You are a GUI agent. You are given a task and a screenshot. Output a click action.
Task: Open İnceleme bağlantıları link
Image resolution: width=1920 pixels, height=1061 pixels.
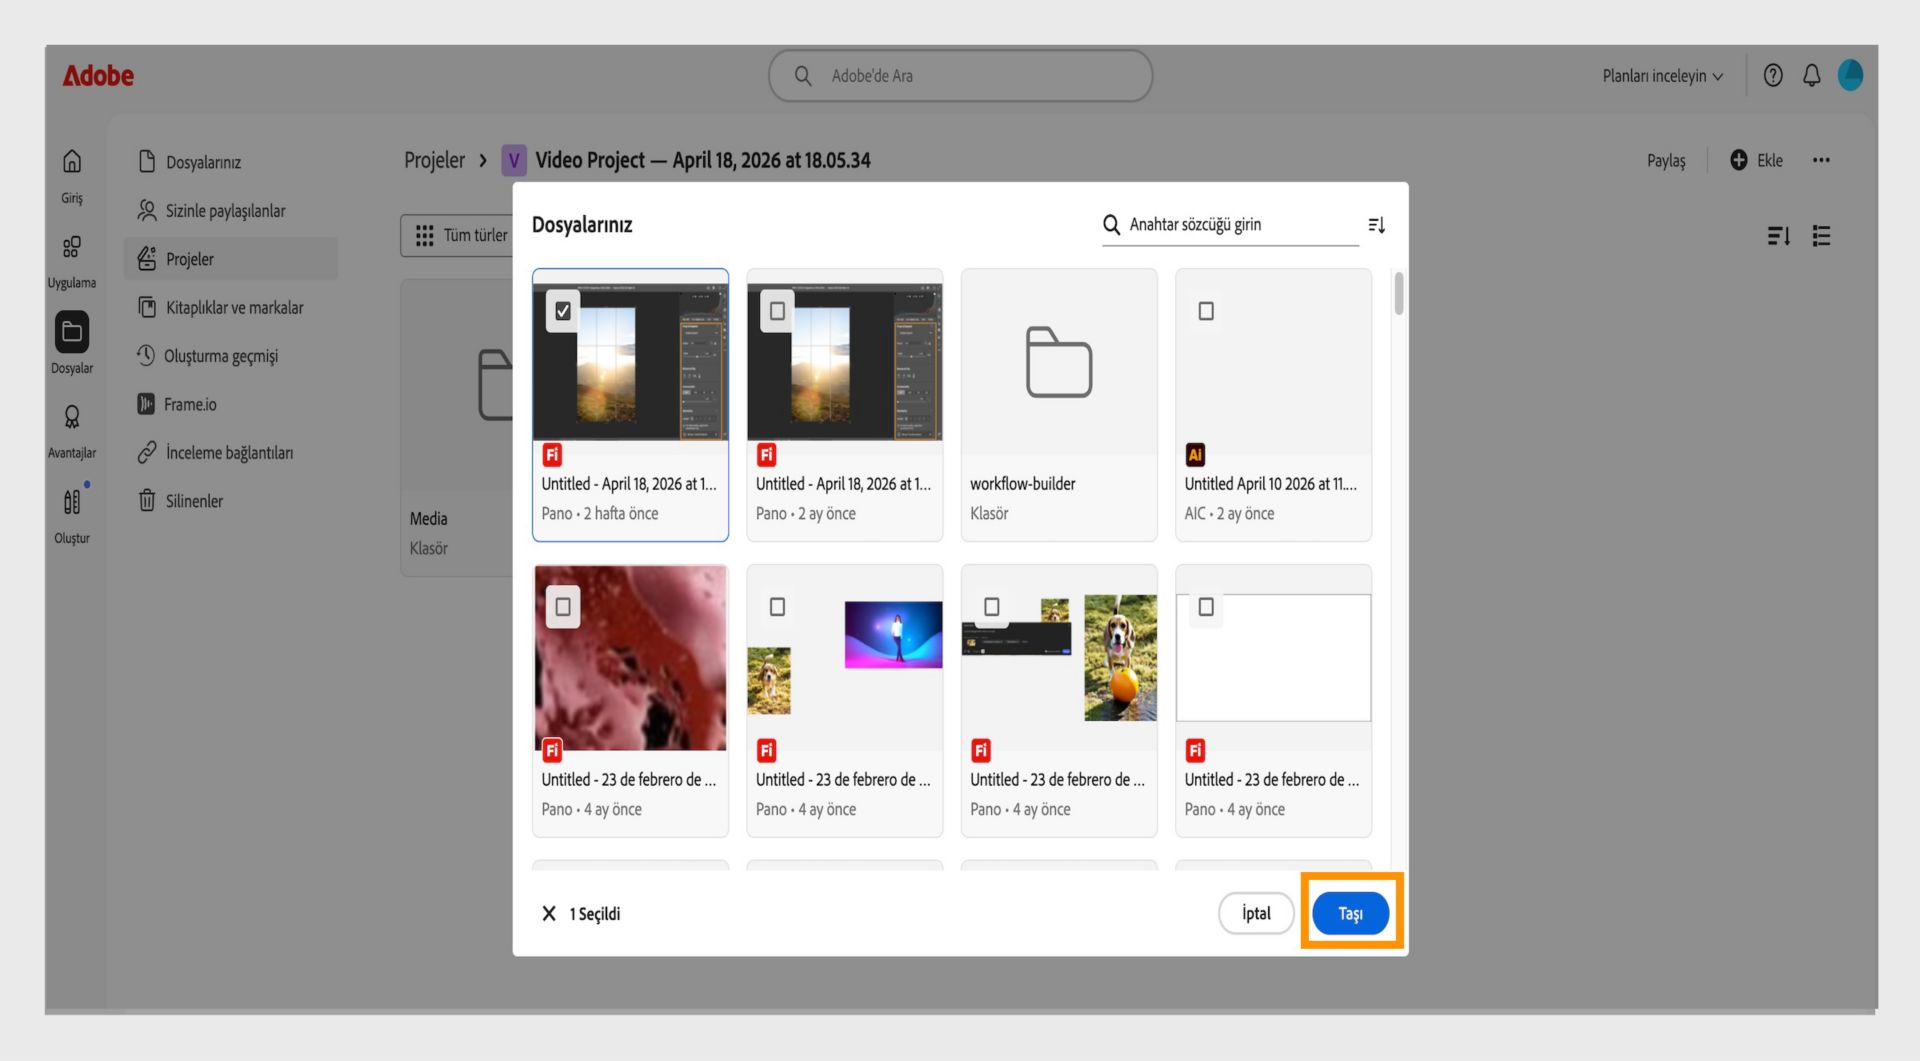[x=230, y=452]
